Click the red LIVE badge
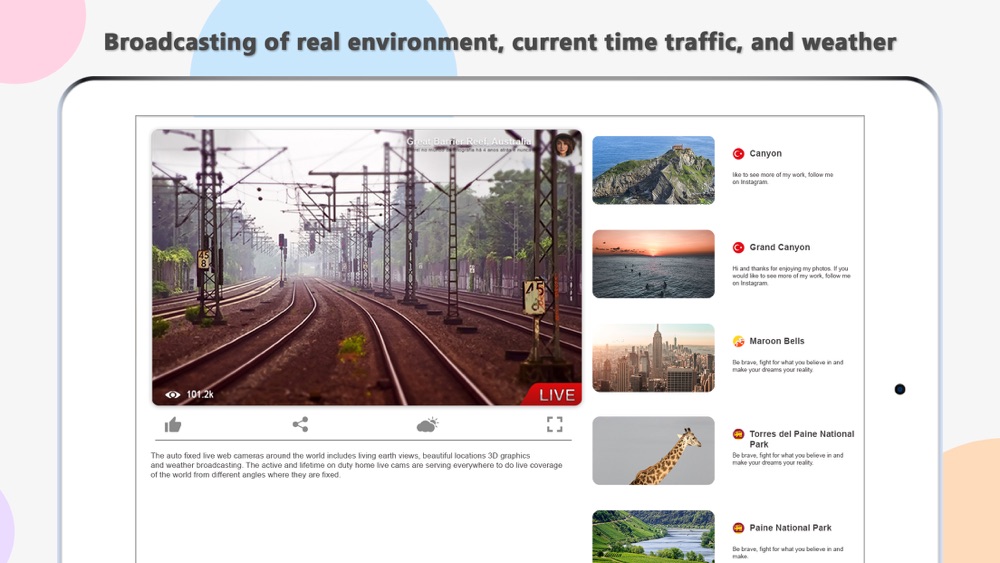Screen dimensions: 1000x563 [x=552, y=394]
